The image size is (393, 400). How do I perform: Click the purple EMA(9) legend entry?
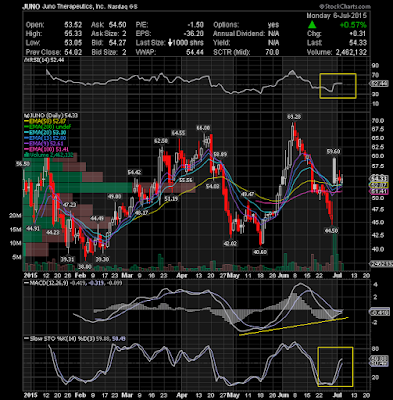(44, 144)
